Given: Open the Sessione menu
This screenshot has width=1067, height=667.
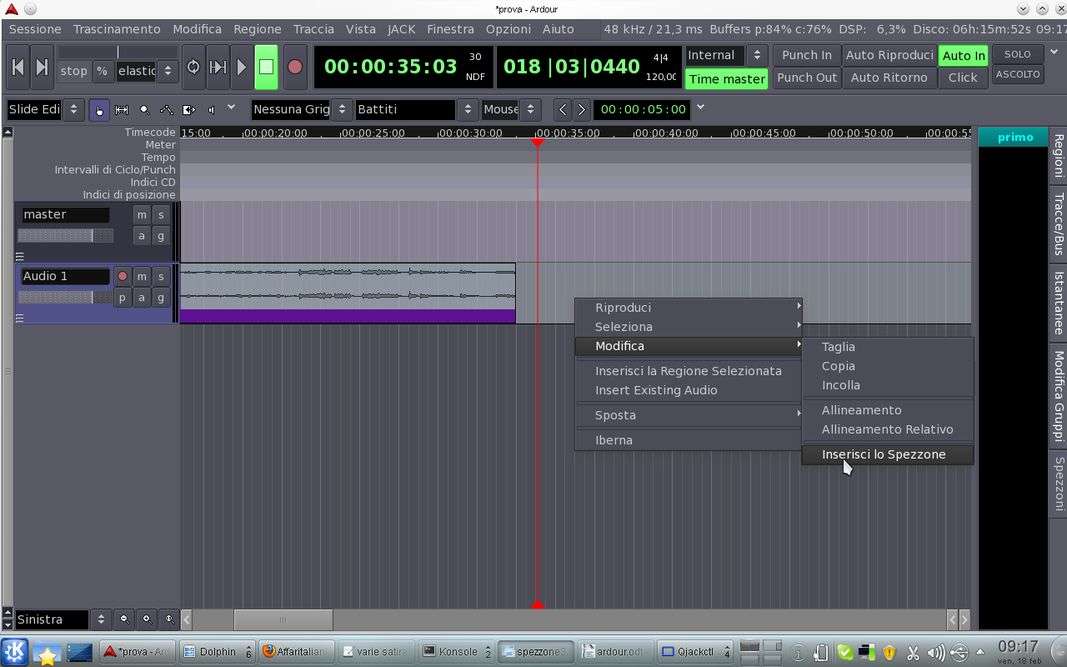Looking at the screenshot, I should [35, 29].
